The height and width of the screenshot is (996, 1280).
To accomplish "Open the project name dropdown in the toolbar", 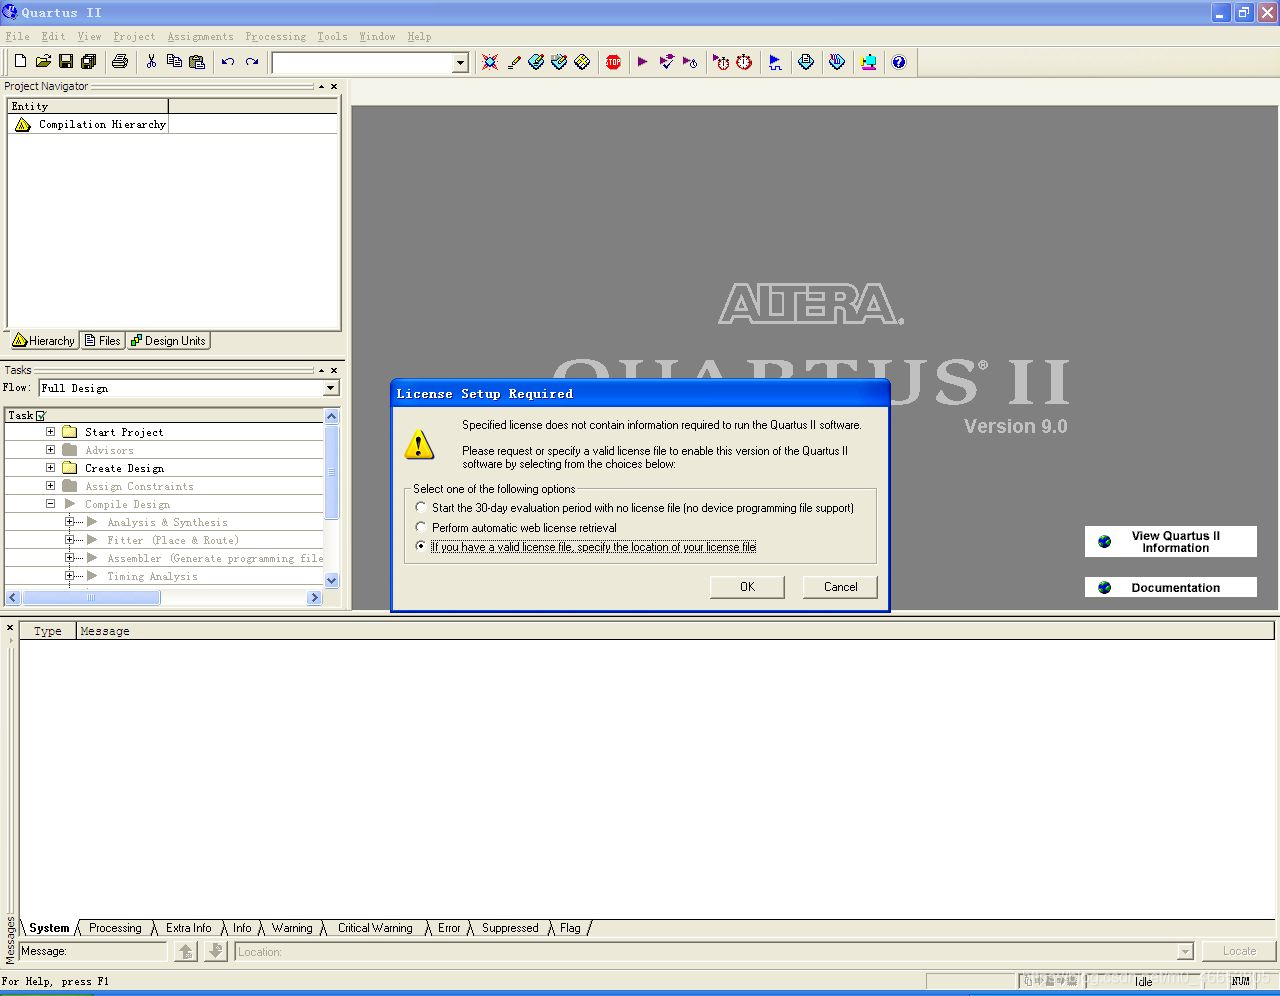I will [x=460, y=63].
